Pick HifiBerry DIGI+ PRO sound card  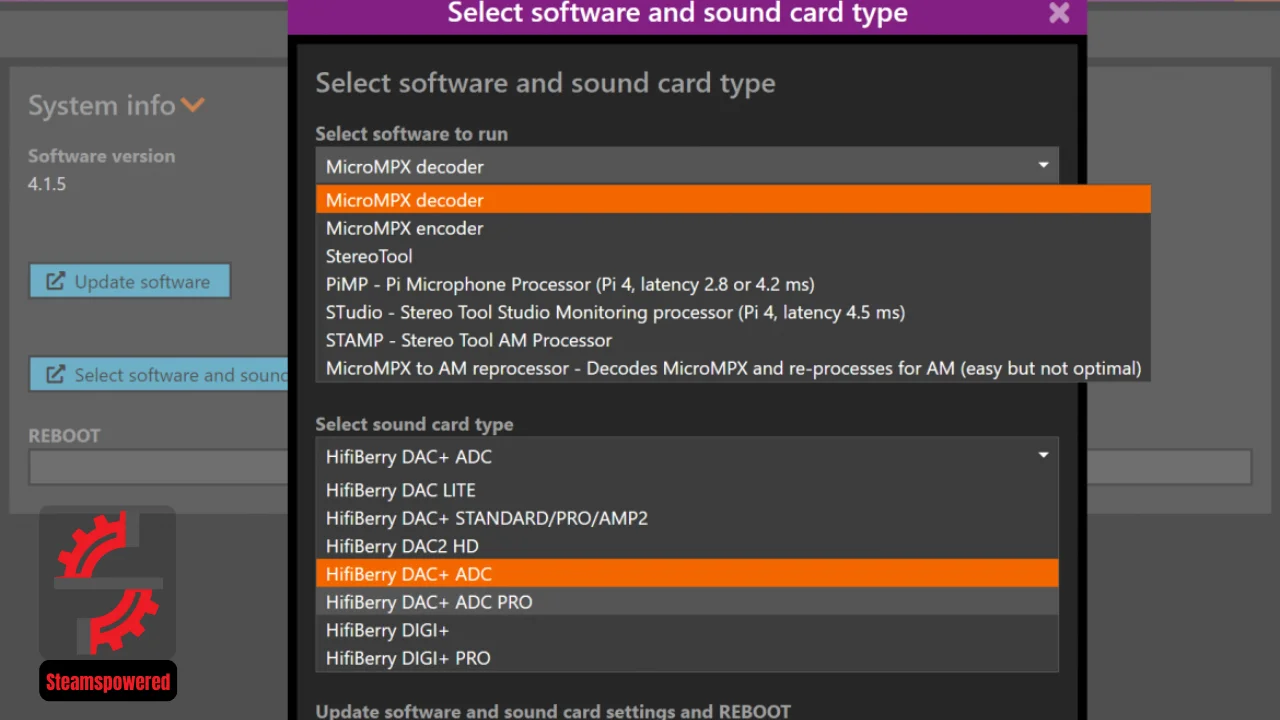coord(687,658)
